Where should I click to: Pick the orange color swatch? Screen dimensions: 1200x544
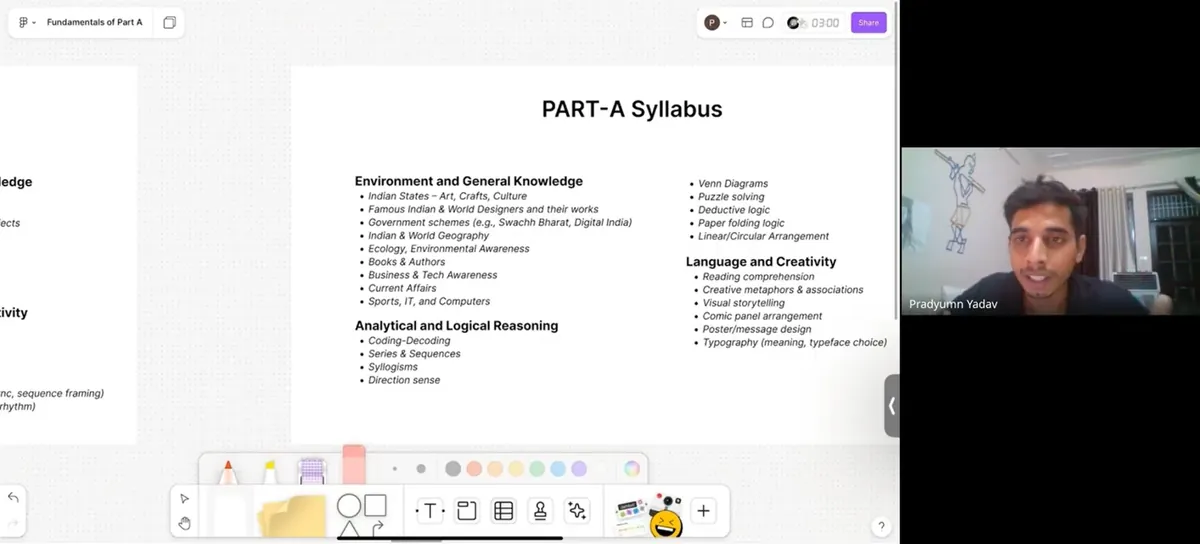[495, 468]
